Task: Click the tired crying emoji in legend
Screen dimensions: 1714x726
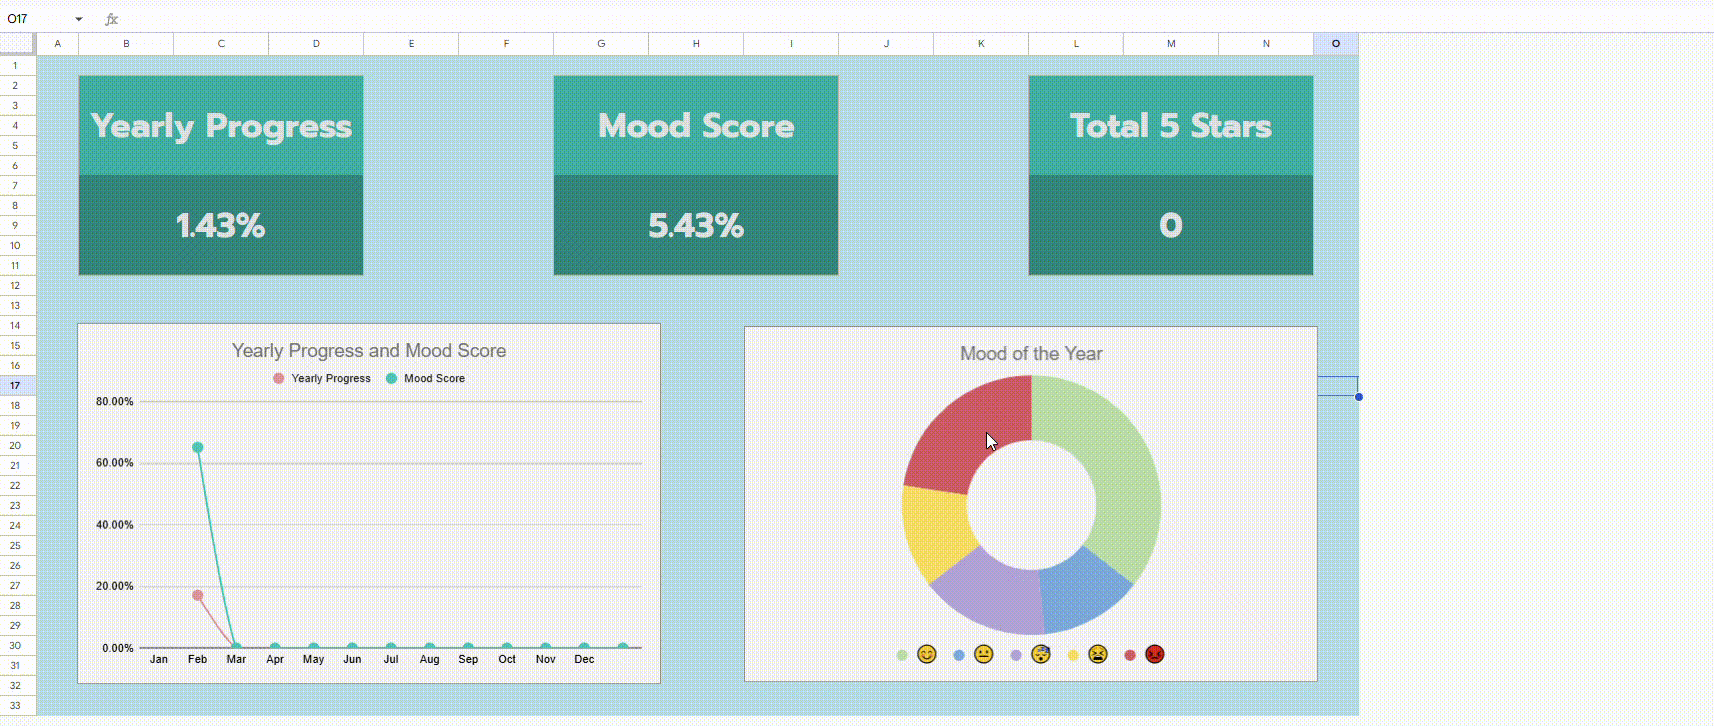Action: coord(1098,655)
